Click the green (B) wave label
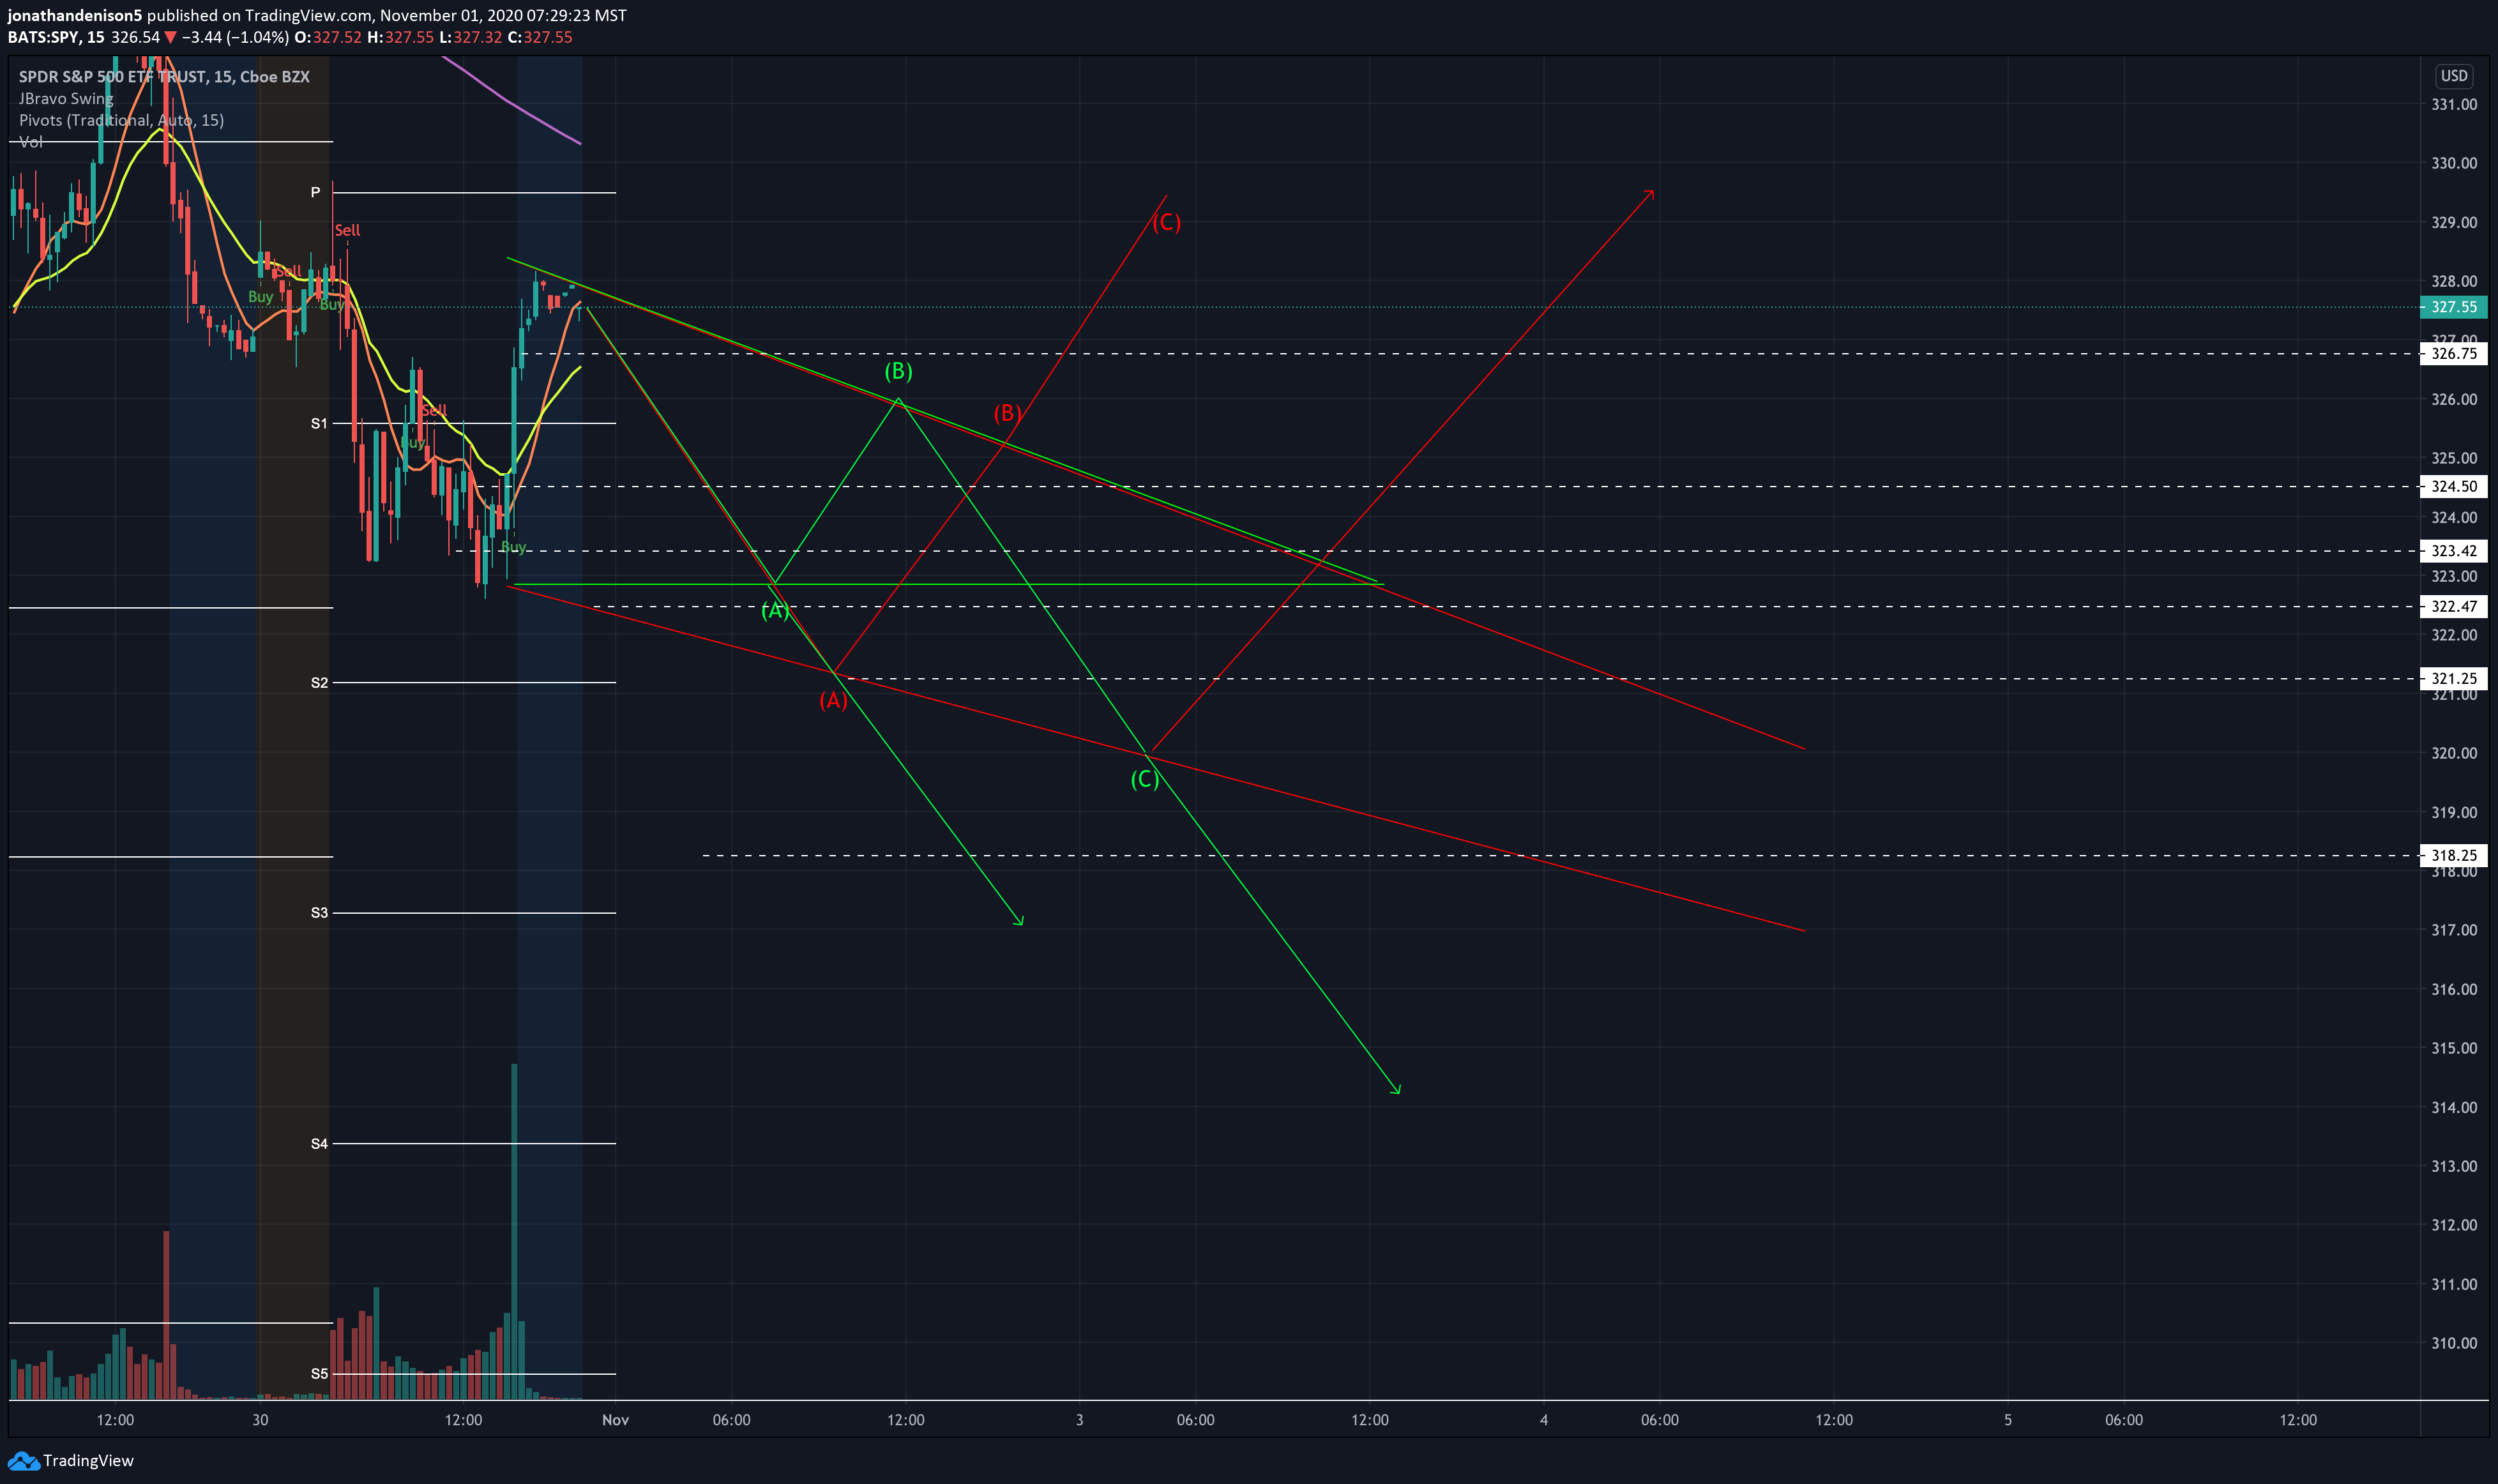Viewport: 2498px width, 1484px height. tap(898, 371)
